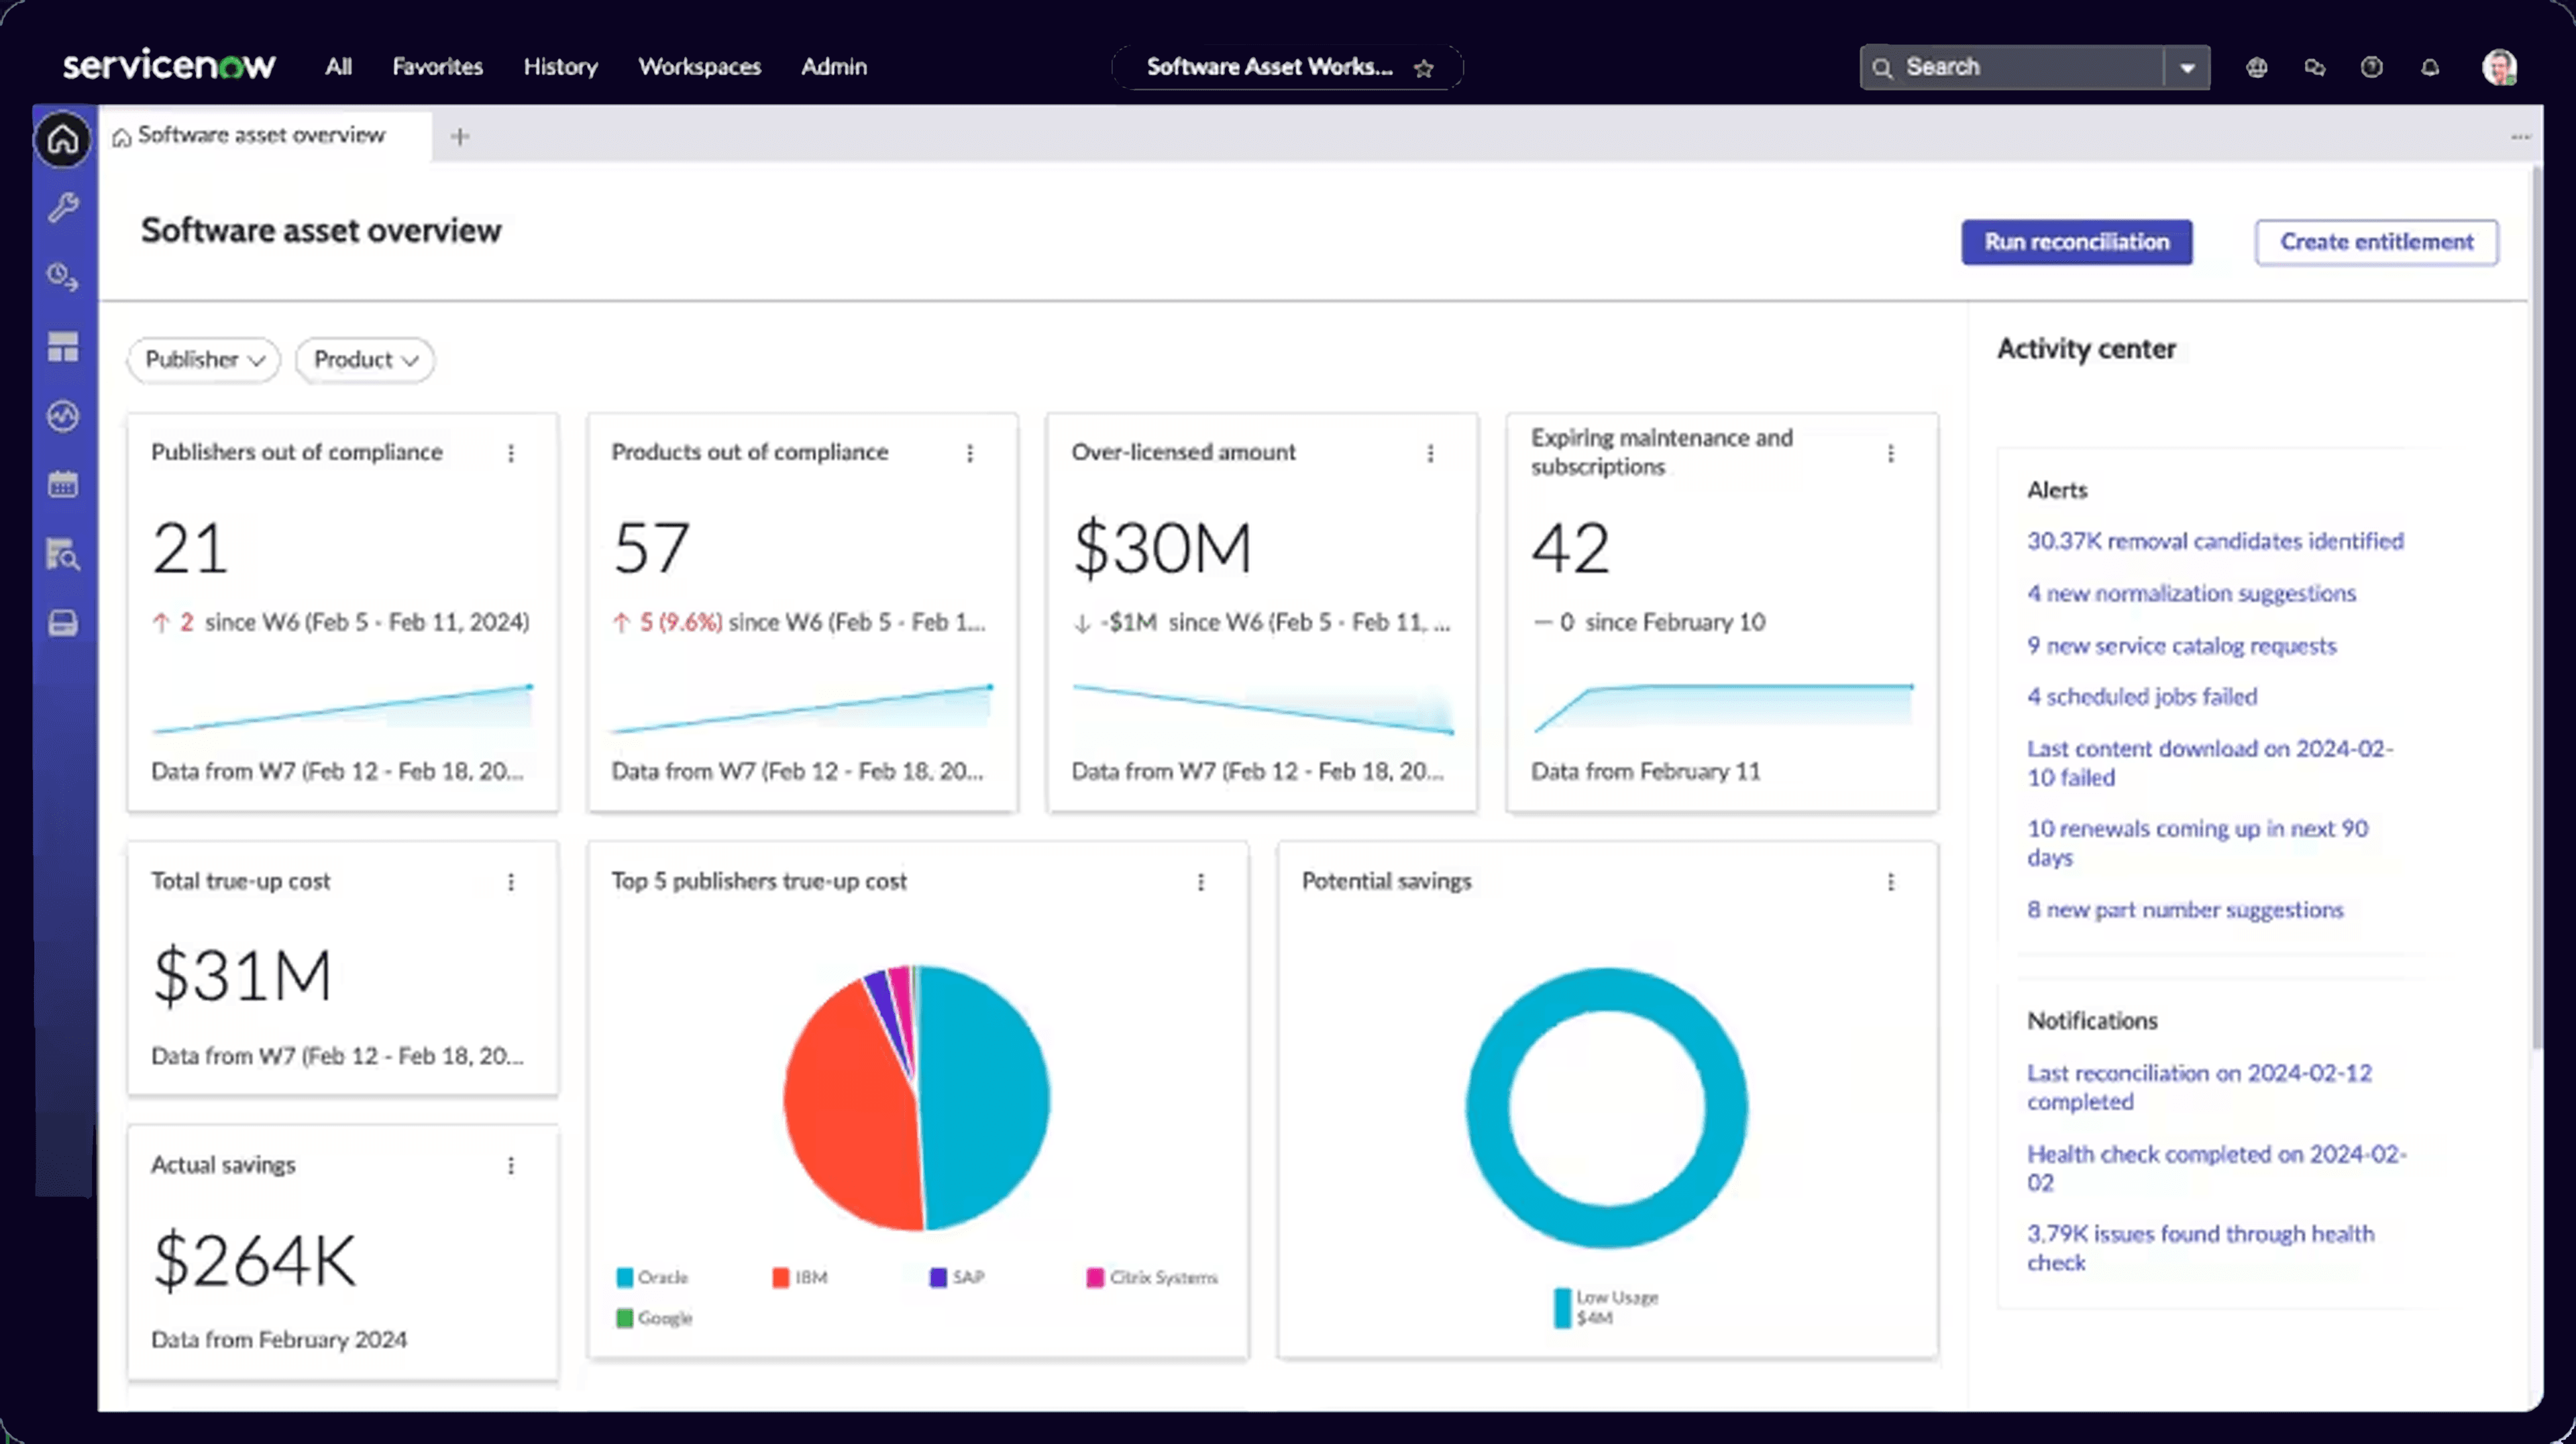
Task: Click the Run reconciliation button
Action: pyautogui.click(x=2077, y=242)
